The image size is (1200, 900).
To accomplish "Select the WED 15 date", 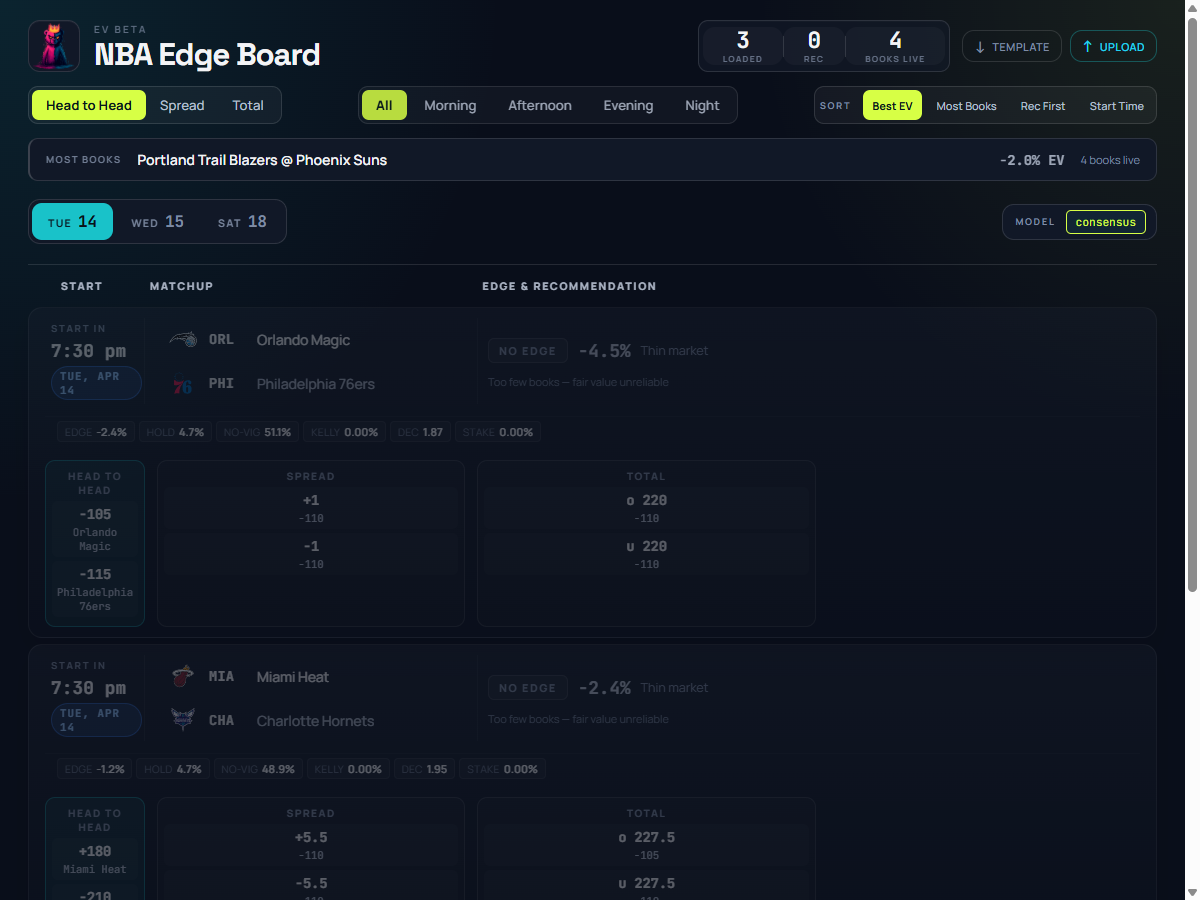I will tap(158, 222).
